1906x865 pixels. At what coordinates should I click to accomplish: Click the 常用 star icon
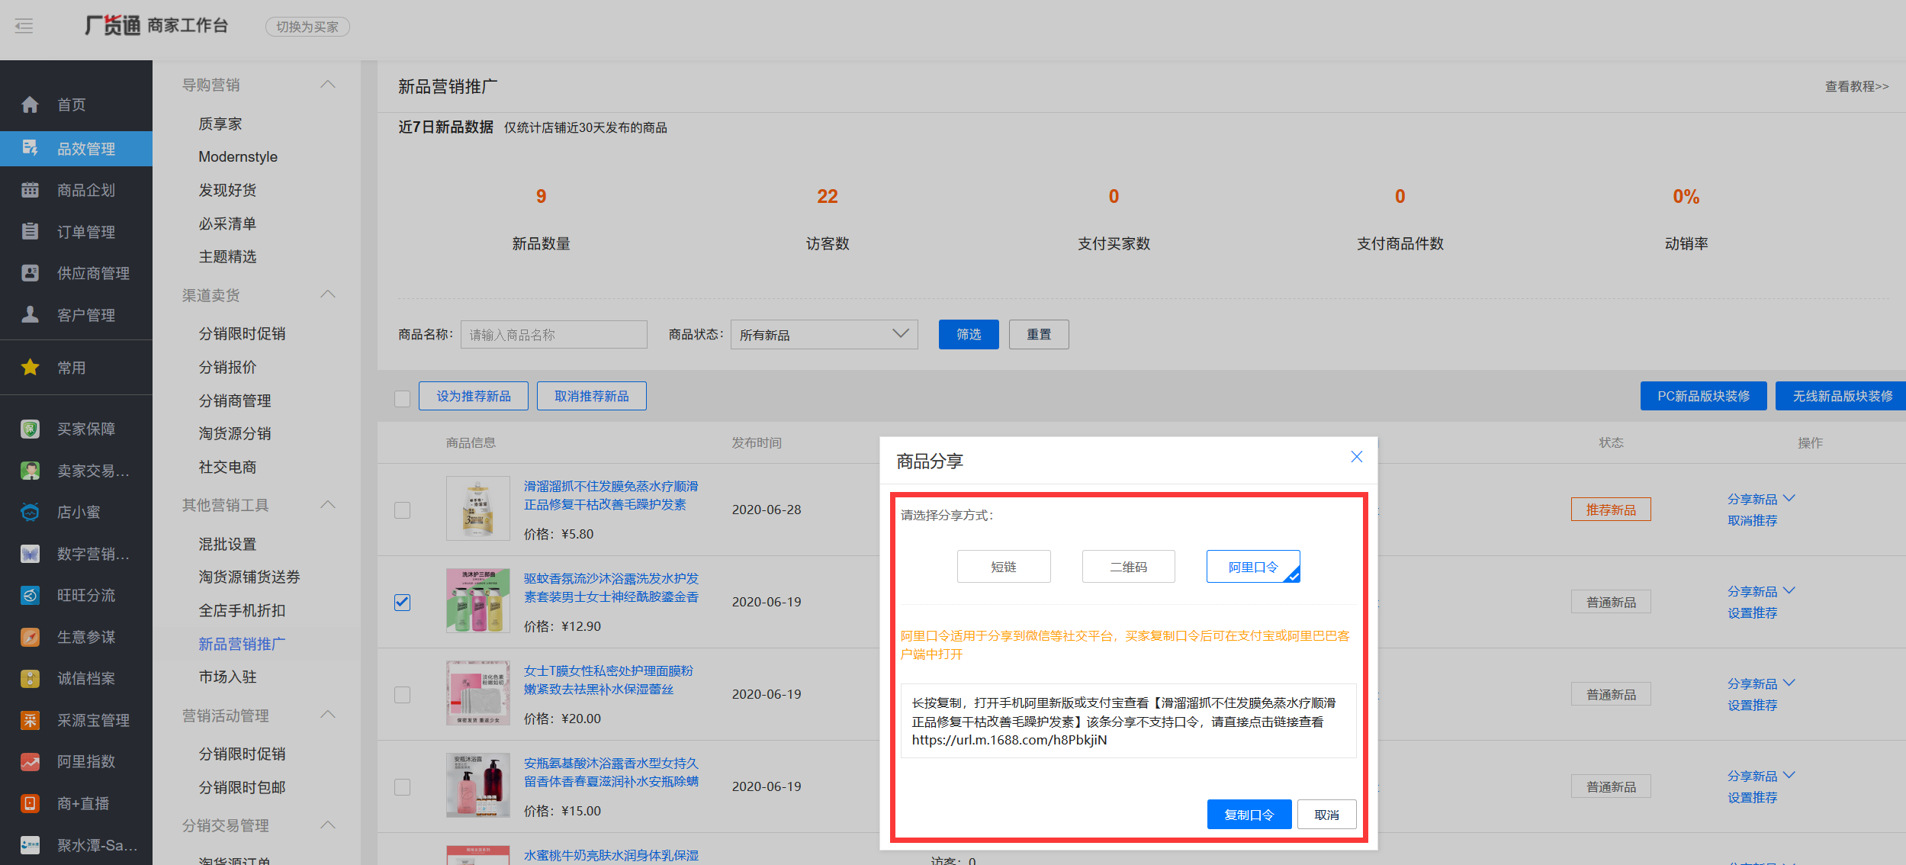click(x=30, y=367)
